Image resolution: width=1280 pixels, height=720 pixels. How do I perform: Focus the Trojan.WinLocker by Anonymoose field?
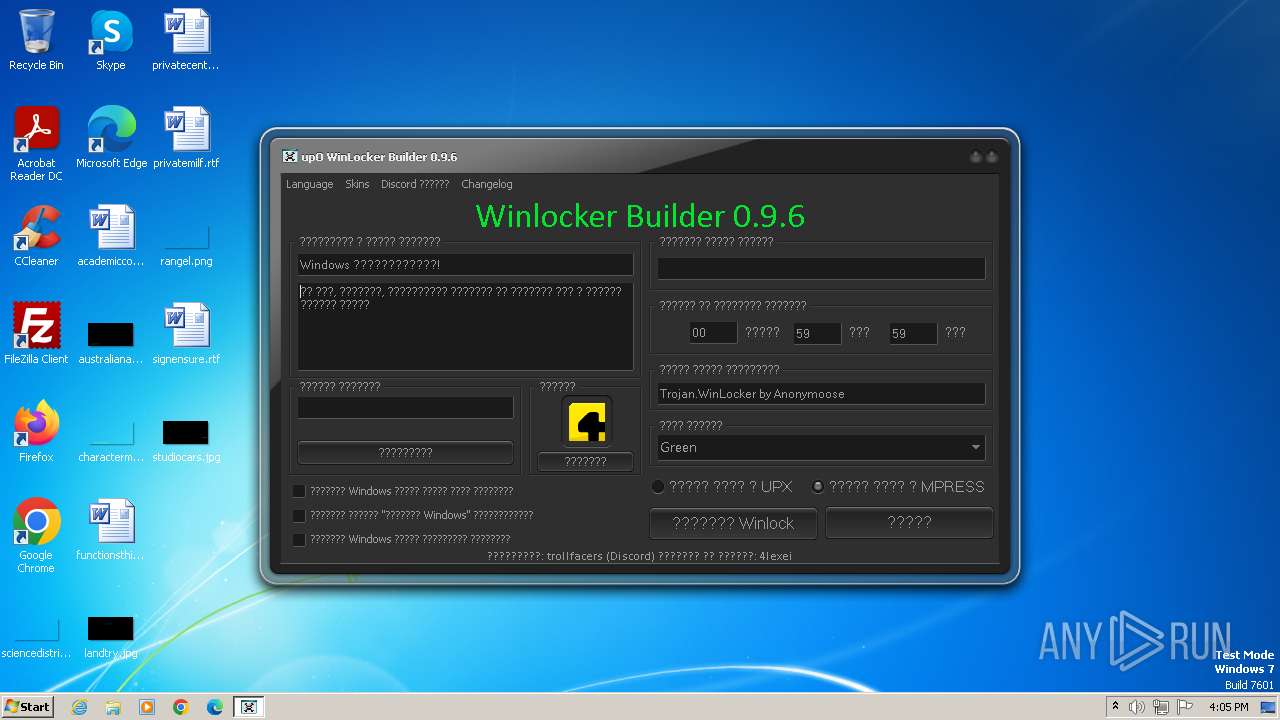[x=821, y=394]
